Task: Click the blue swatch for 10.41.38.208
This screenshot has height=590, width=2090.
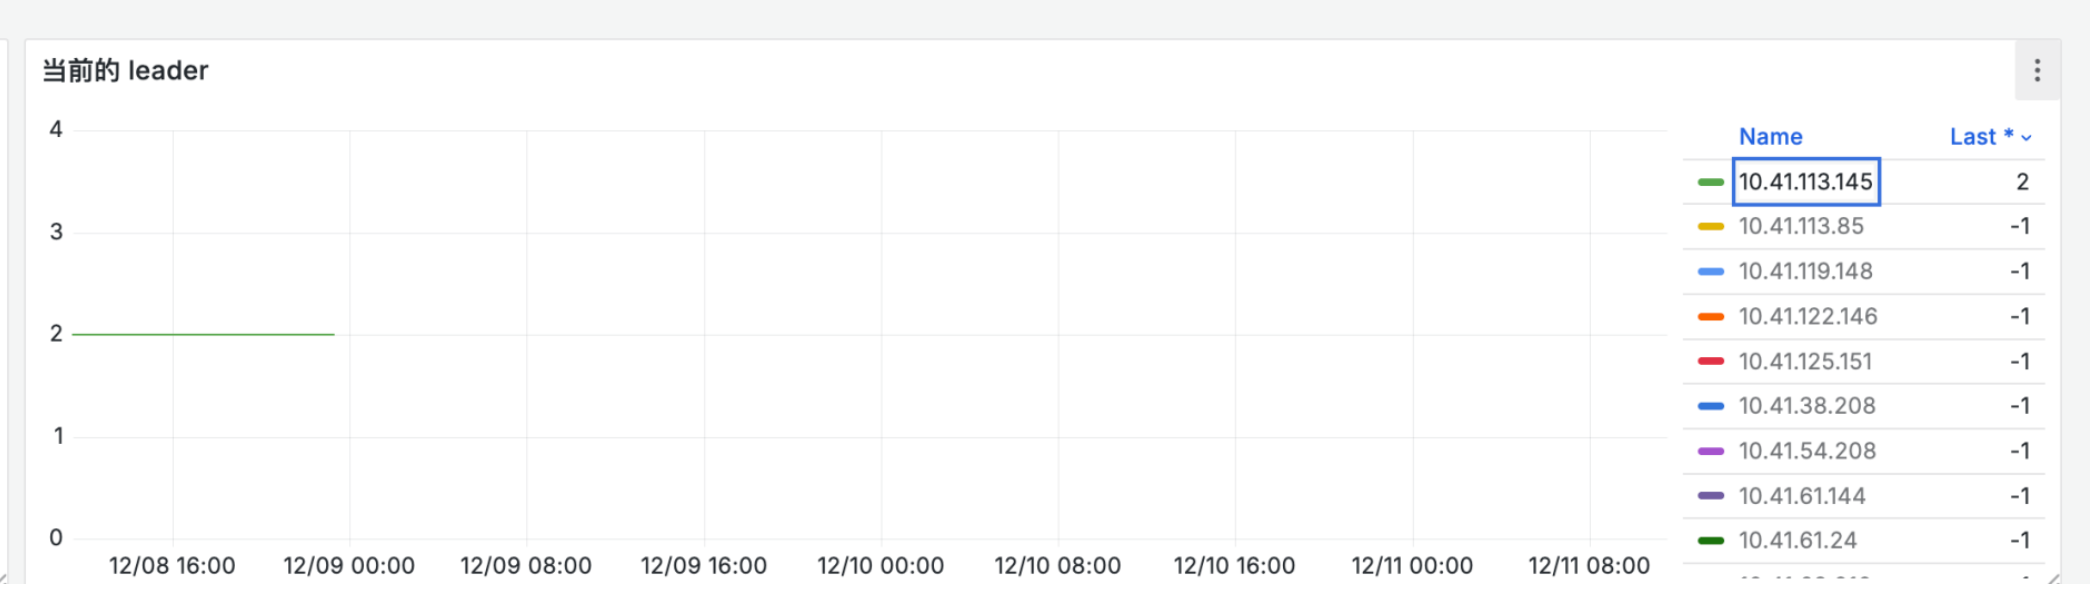Action: click(1710, 406)
